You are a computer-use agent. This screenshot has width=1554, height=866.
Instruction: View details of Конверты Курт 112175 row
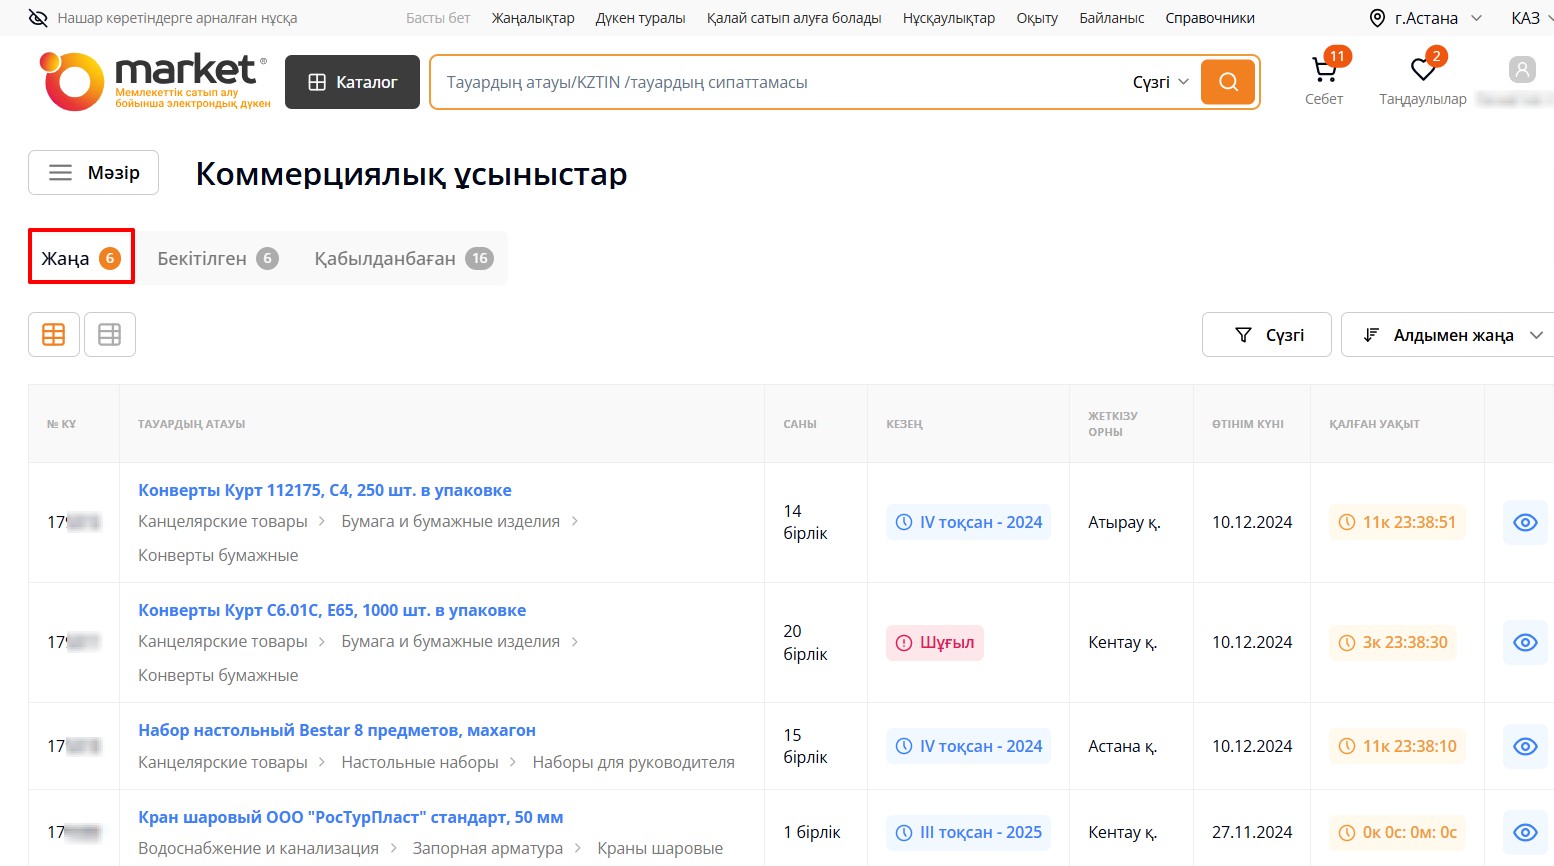coord(1524,522)
